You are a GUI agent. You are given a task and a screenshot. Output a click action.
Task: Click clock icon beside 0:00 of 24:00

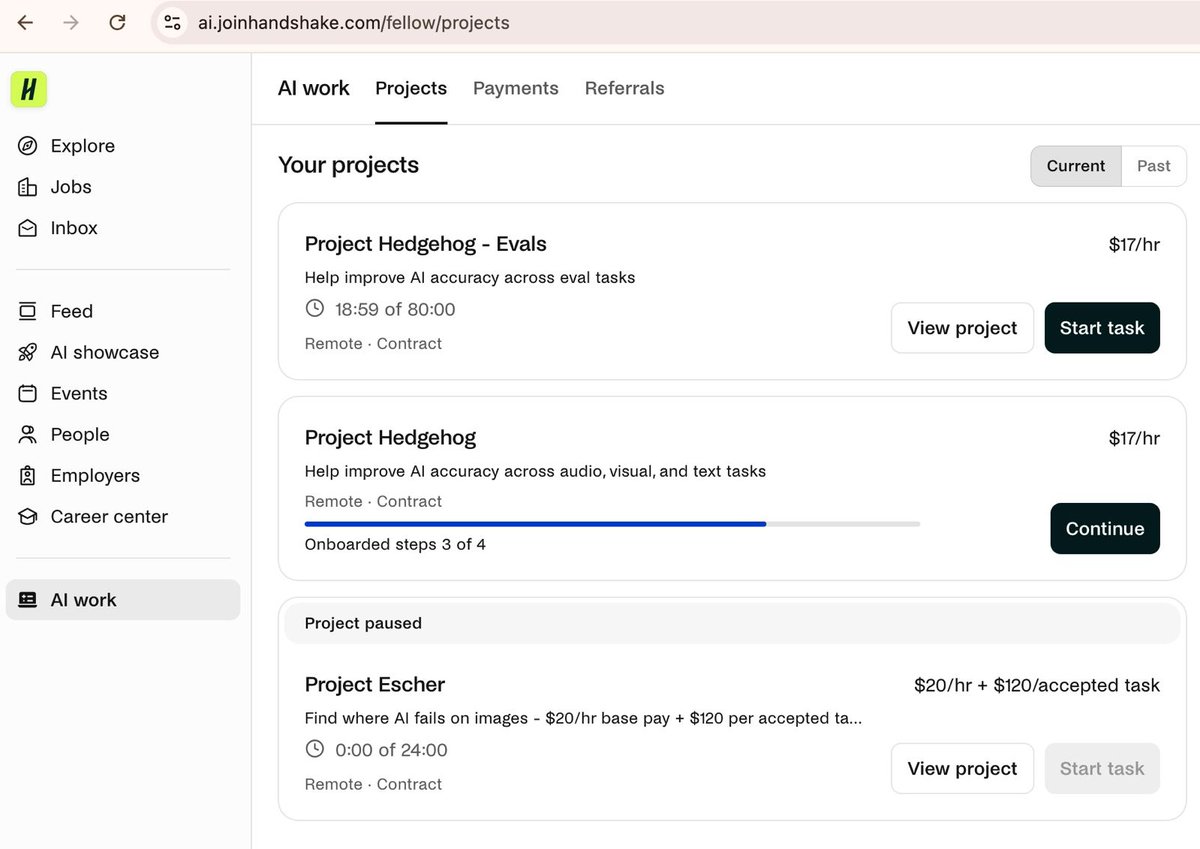(x=315, y=748)
